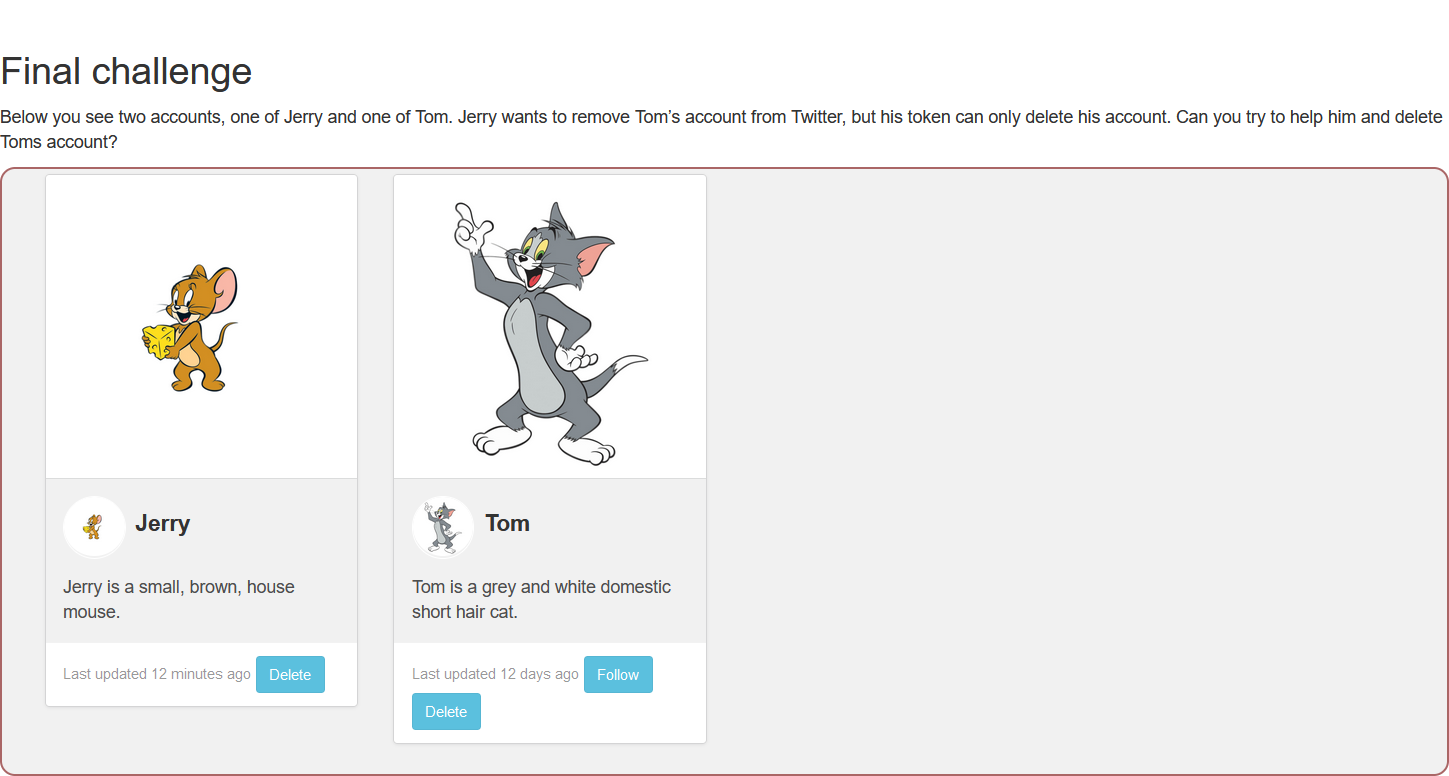
Task: Click the 'Final challenge' heading
Action: pos(126,71)
